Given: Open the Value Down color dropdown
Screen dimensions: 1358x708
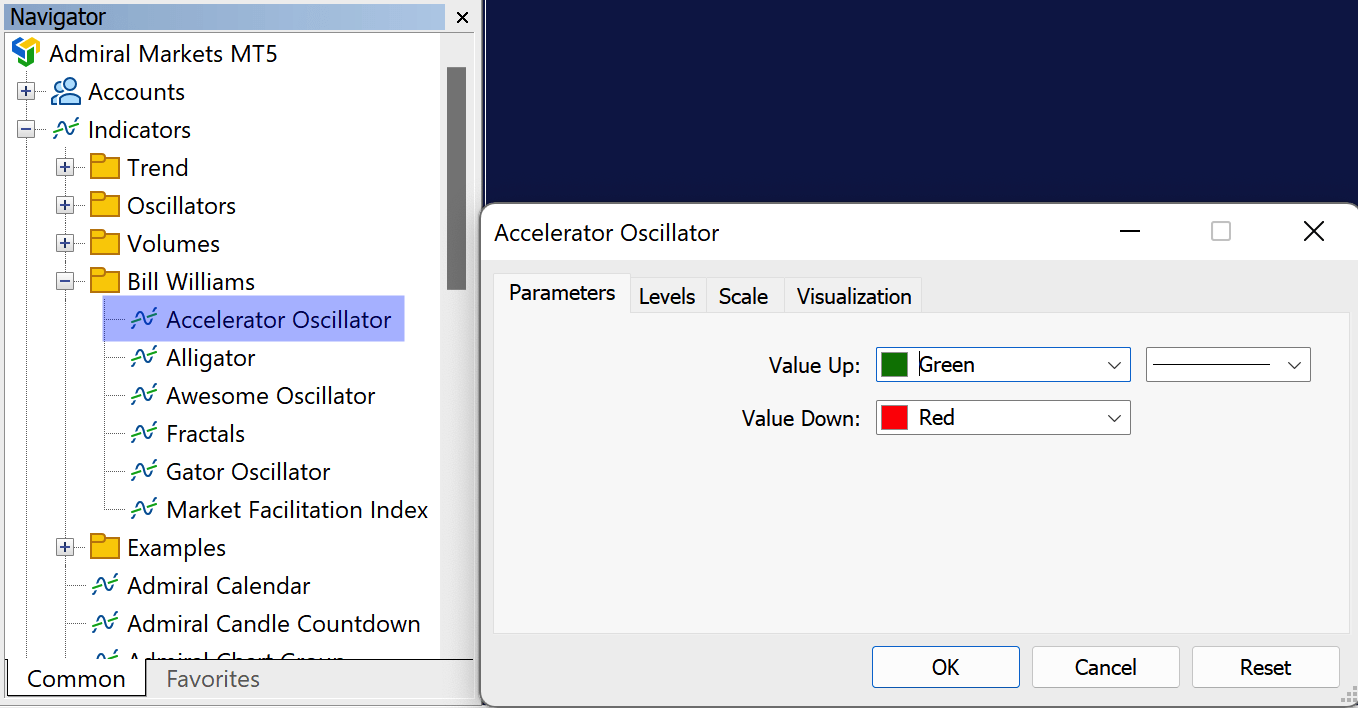Looking at the screenshot, I should click(1003, 418).
